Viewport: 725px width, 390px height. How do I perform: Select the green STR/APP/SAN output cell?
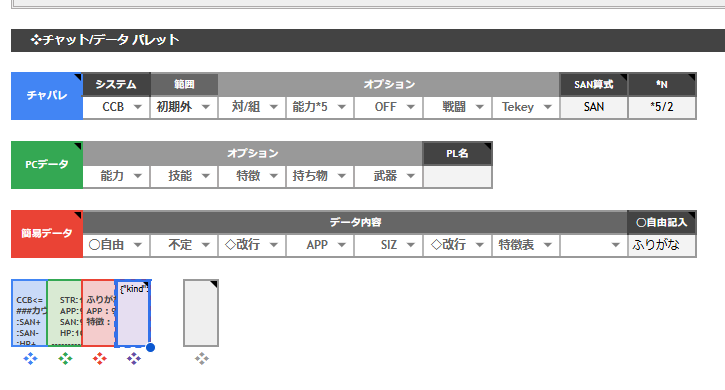[x=65, y=313]
